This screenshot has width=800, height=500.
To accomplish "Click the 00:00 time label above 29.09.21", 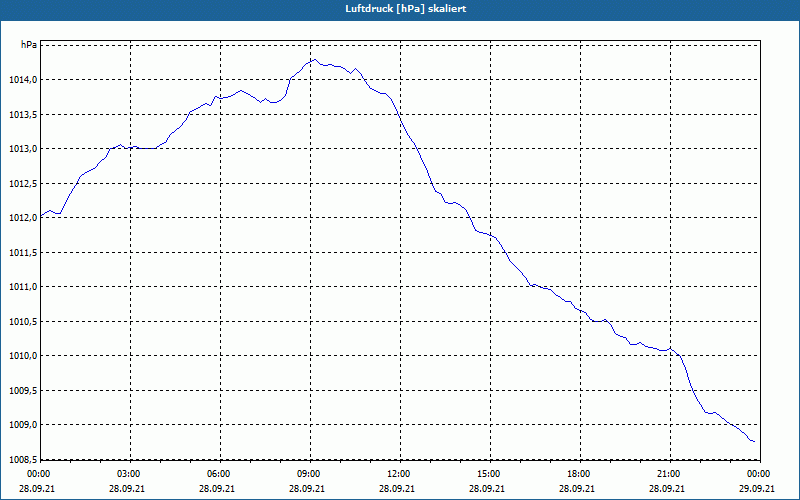I will click(759, 474).
